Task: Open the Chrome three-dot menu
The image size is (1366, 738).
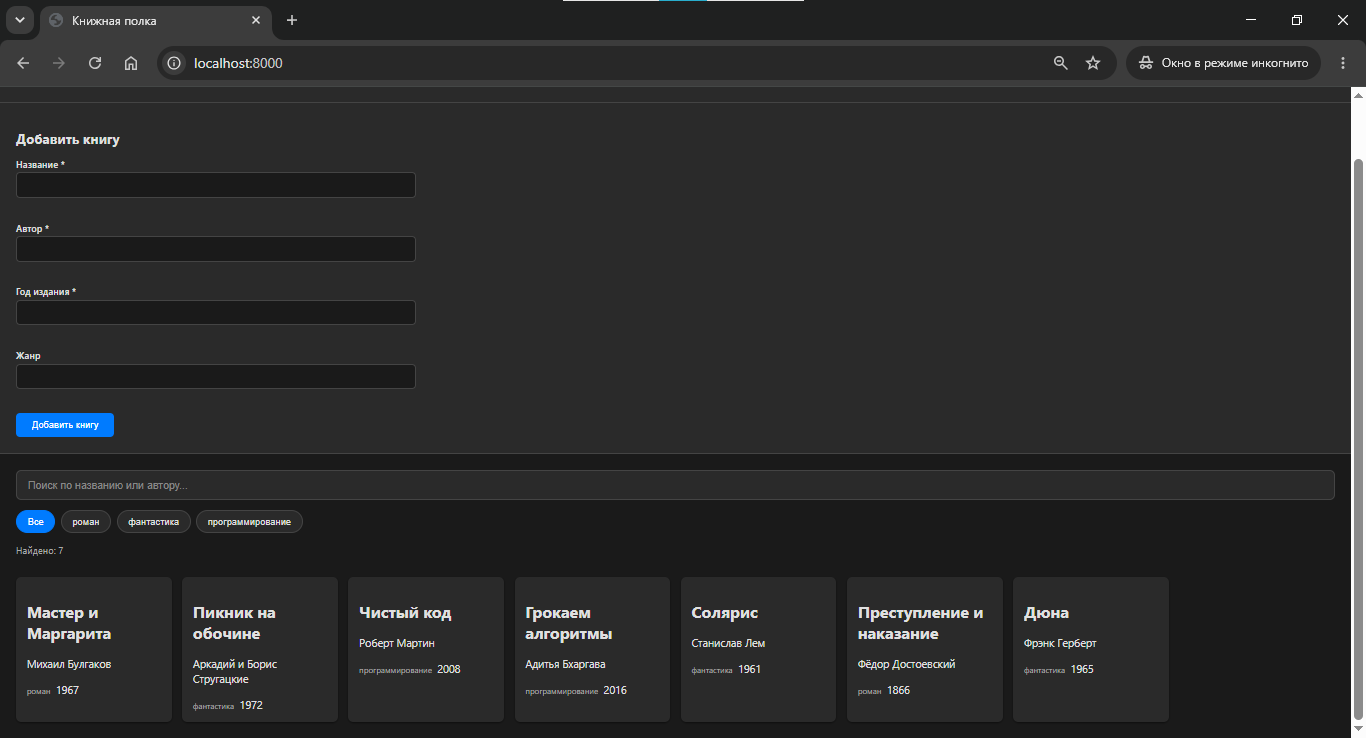Action: pos(1343,63)
